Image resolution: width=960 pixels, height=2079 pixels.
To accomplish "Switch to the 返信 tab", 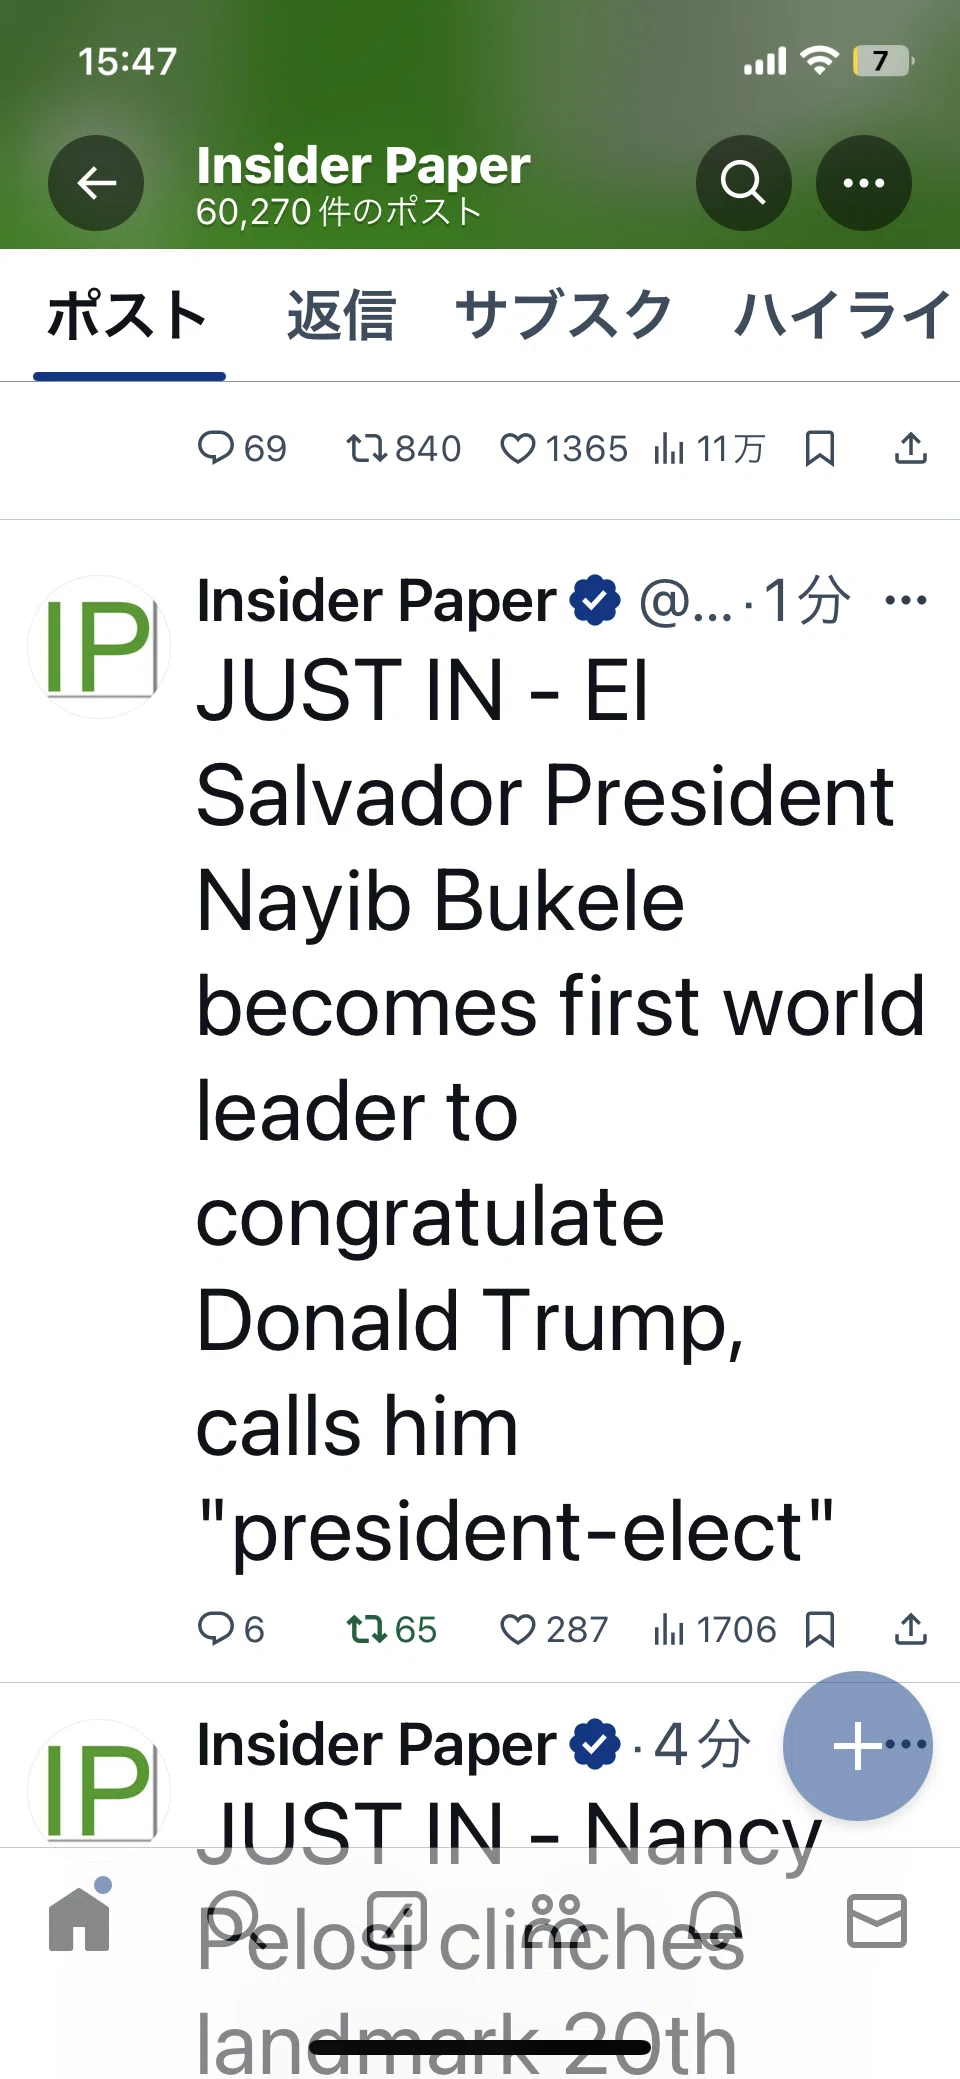I will [341, 315].
